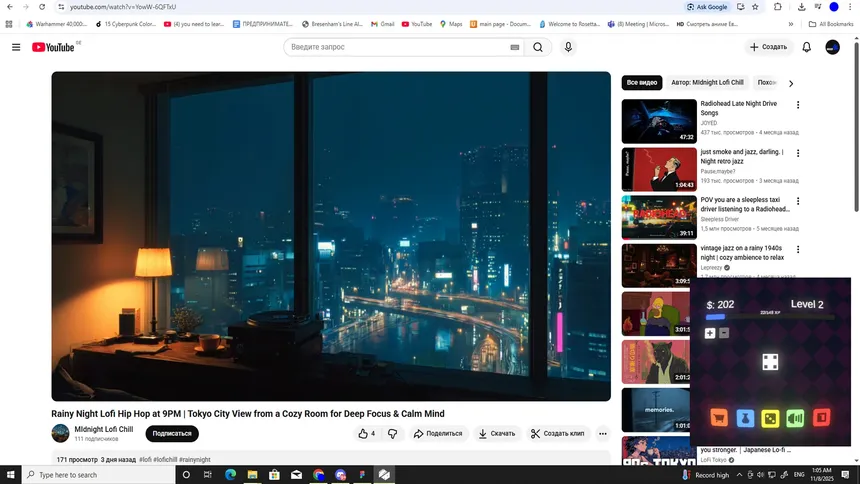Open the three-dot more actions menu under video

603,433
